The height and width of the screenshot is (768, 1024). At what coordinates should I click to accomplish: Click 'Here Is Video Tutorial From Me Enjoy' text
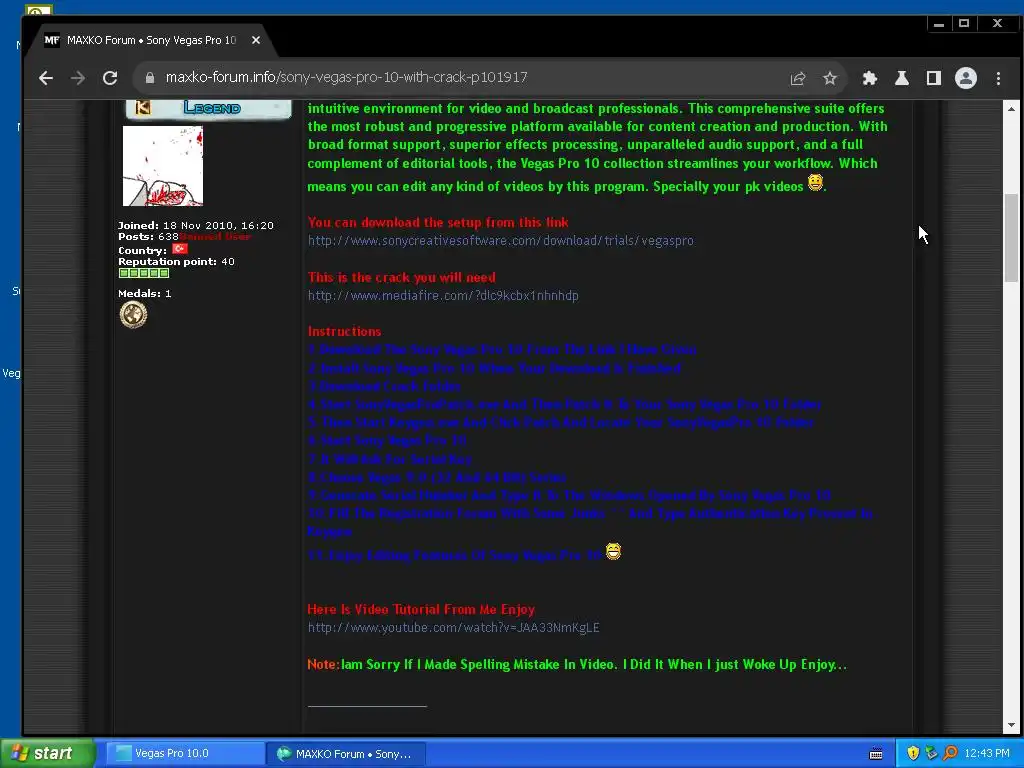click(421, 609)
